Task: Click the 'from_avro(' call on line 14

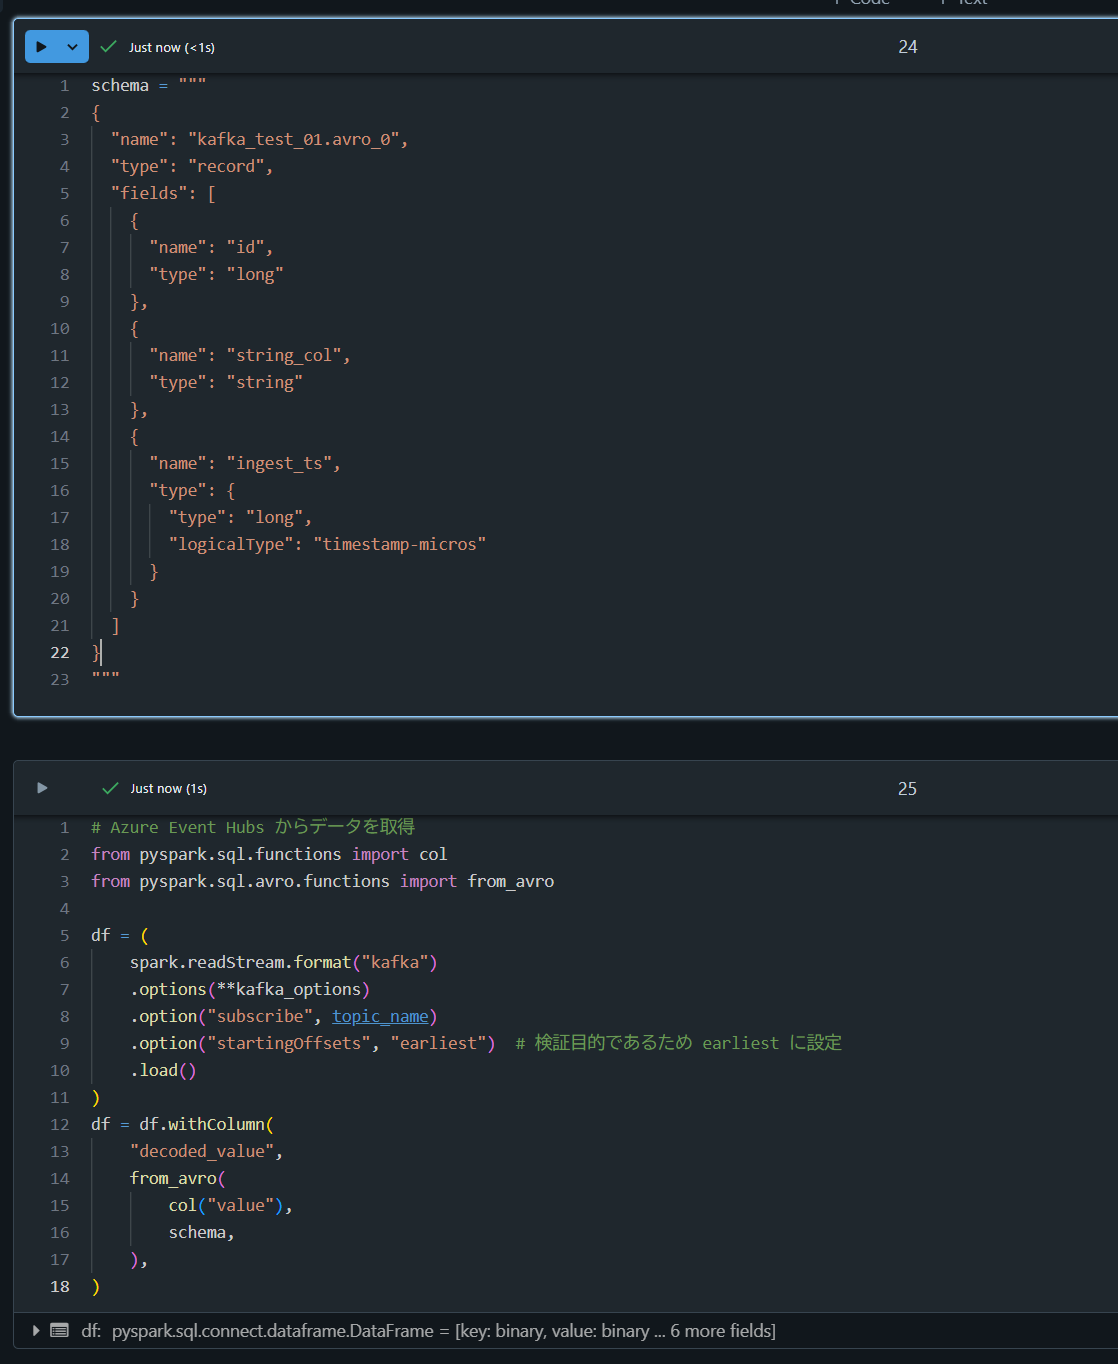Action: click(x=178, y=1178)
